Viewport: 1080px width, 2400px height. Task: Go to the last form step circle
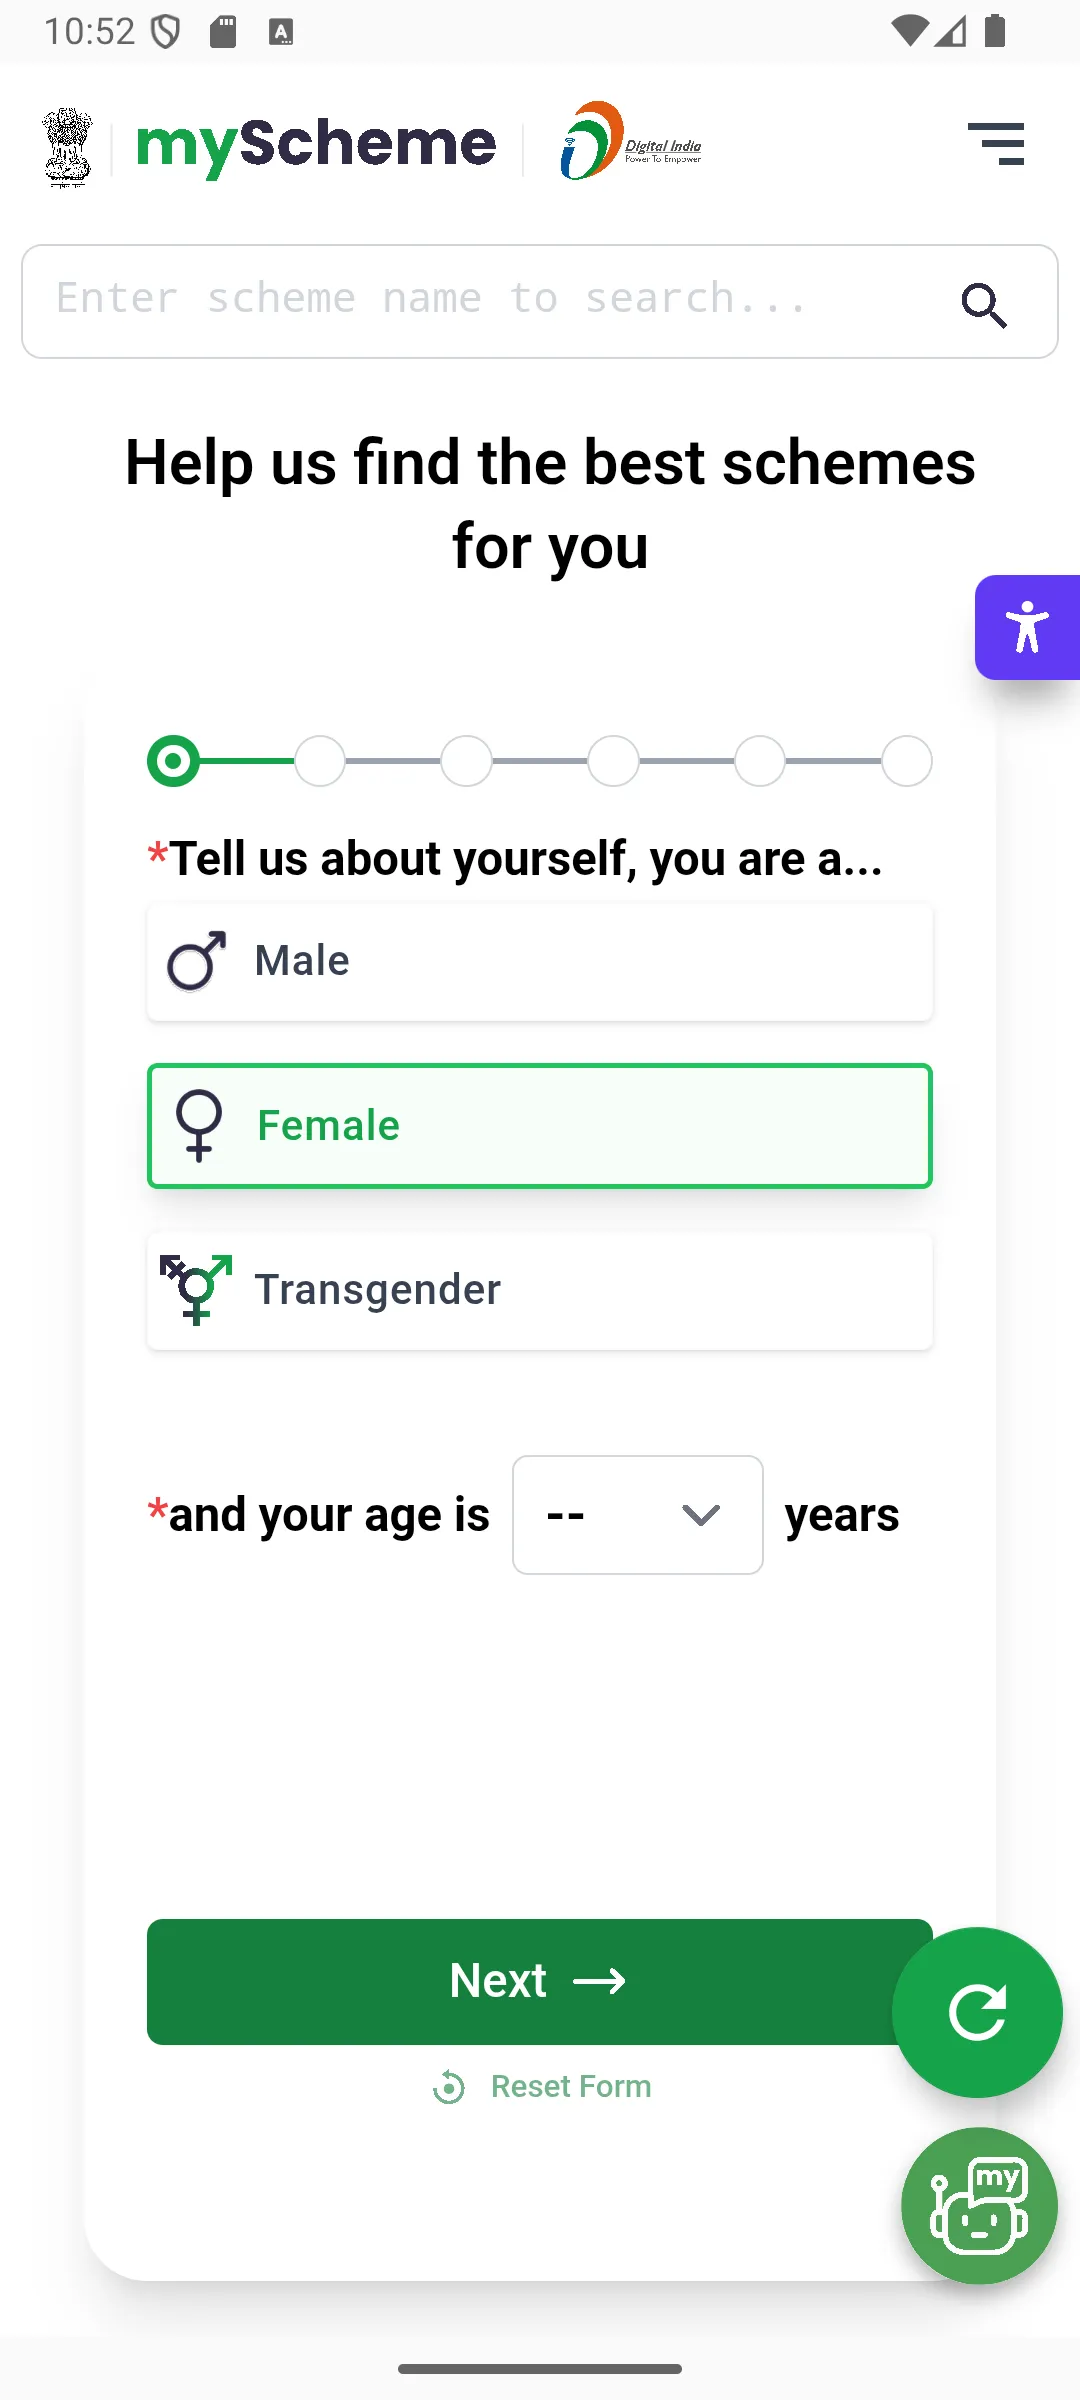(x=907, y=762)
